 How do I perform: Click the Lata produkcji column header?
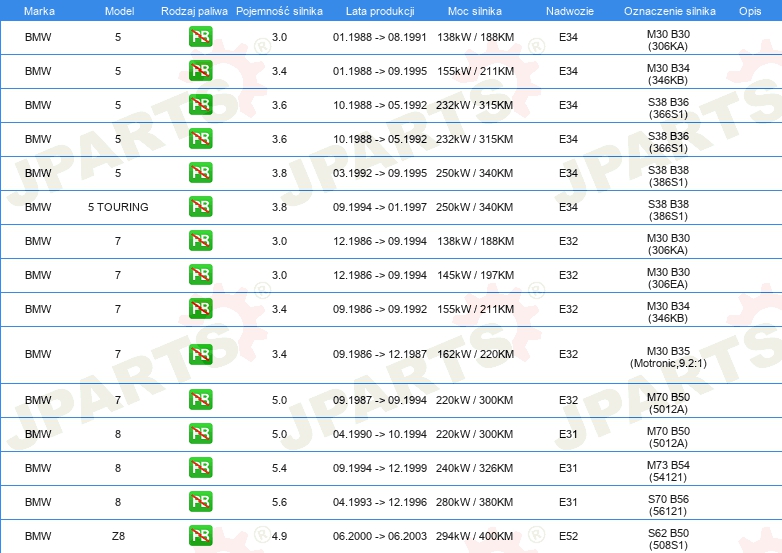tap(380, 11)
